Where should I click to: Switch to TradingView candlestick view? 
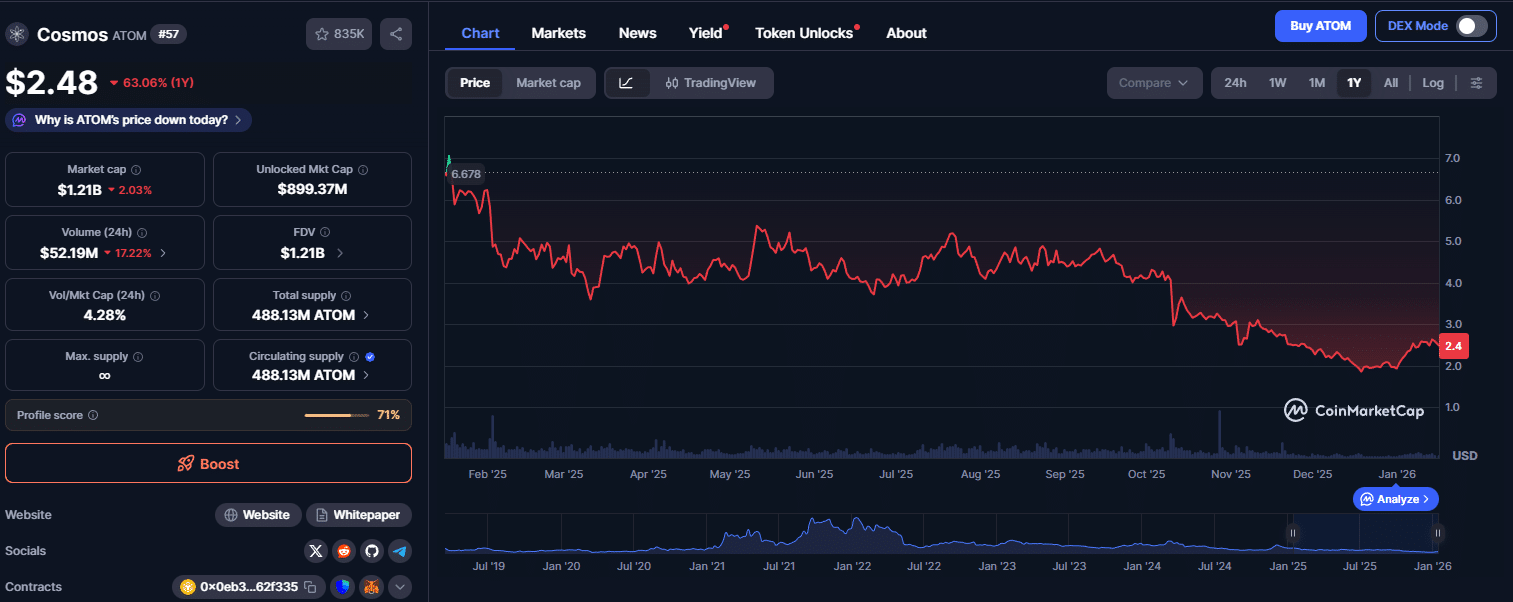tap(713, 83)
